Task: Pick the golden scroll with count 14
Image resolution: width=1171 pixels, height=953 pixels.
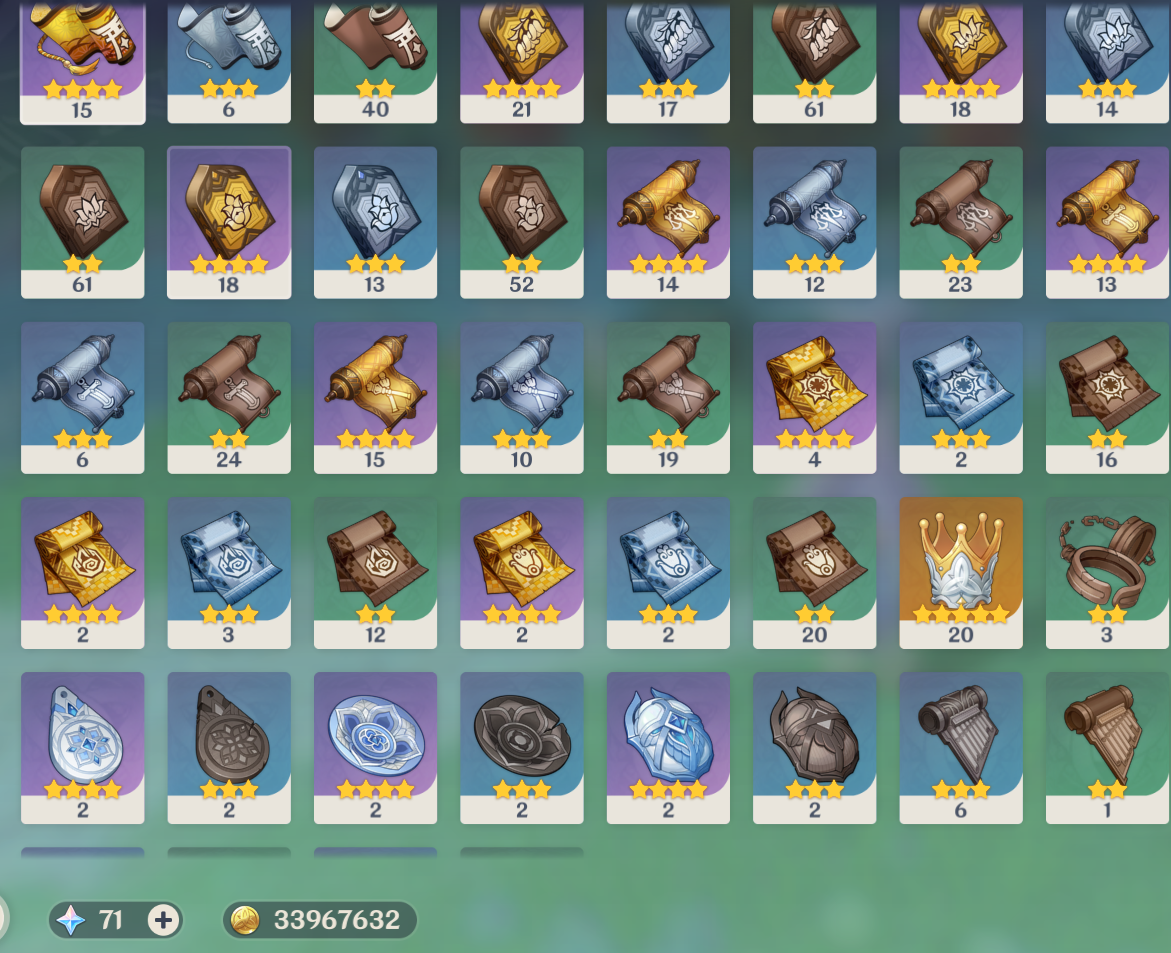Action: (668, 222)
